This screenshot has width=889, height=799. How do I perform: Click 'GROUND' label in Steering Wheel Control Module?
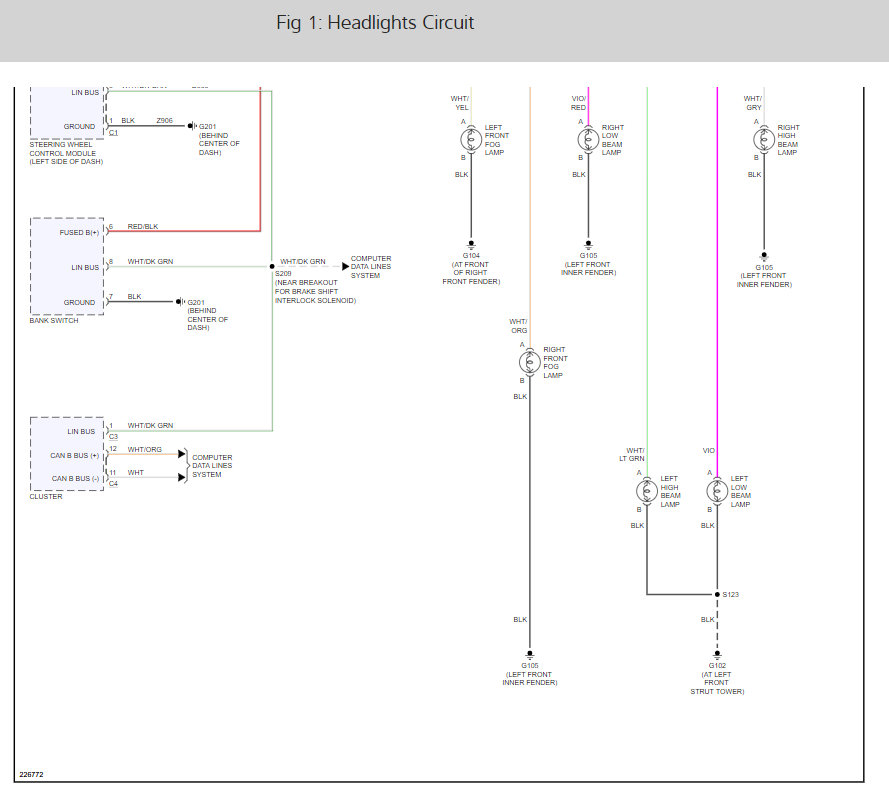click(x=79, y=126)
